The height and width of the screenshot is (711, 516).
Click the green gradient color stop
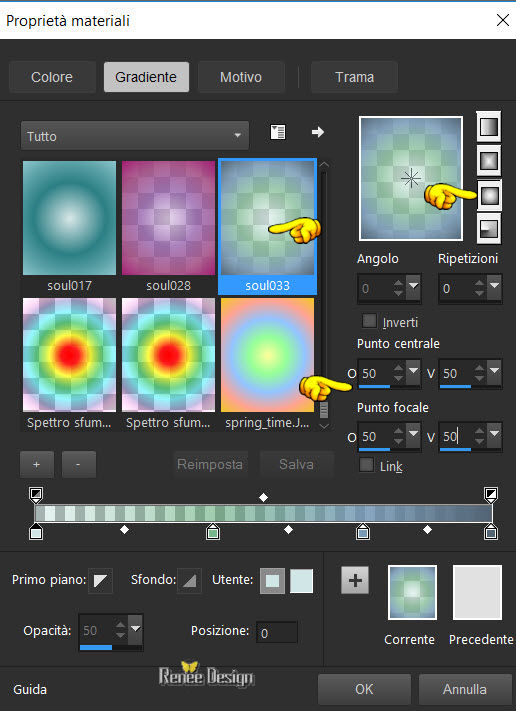213,531
